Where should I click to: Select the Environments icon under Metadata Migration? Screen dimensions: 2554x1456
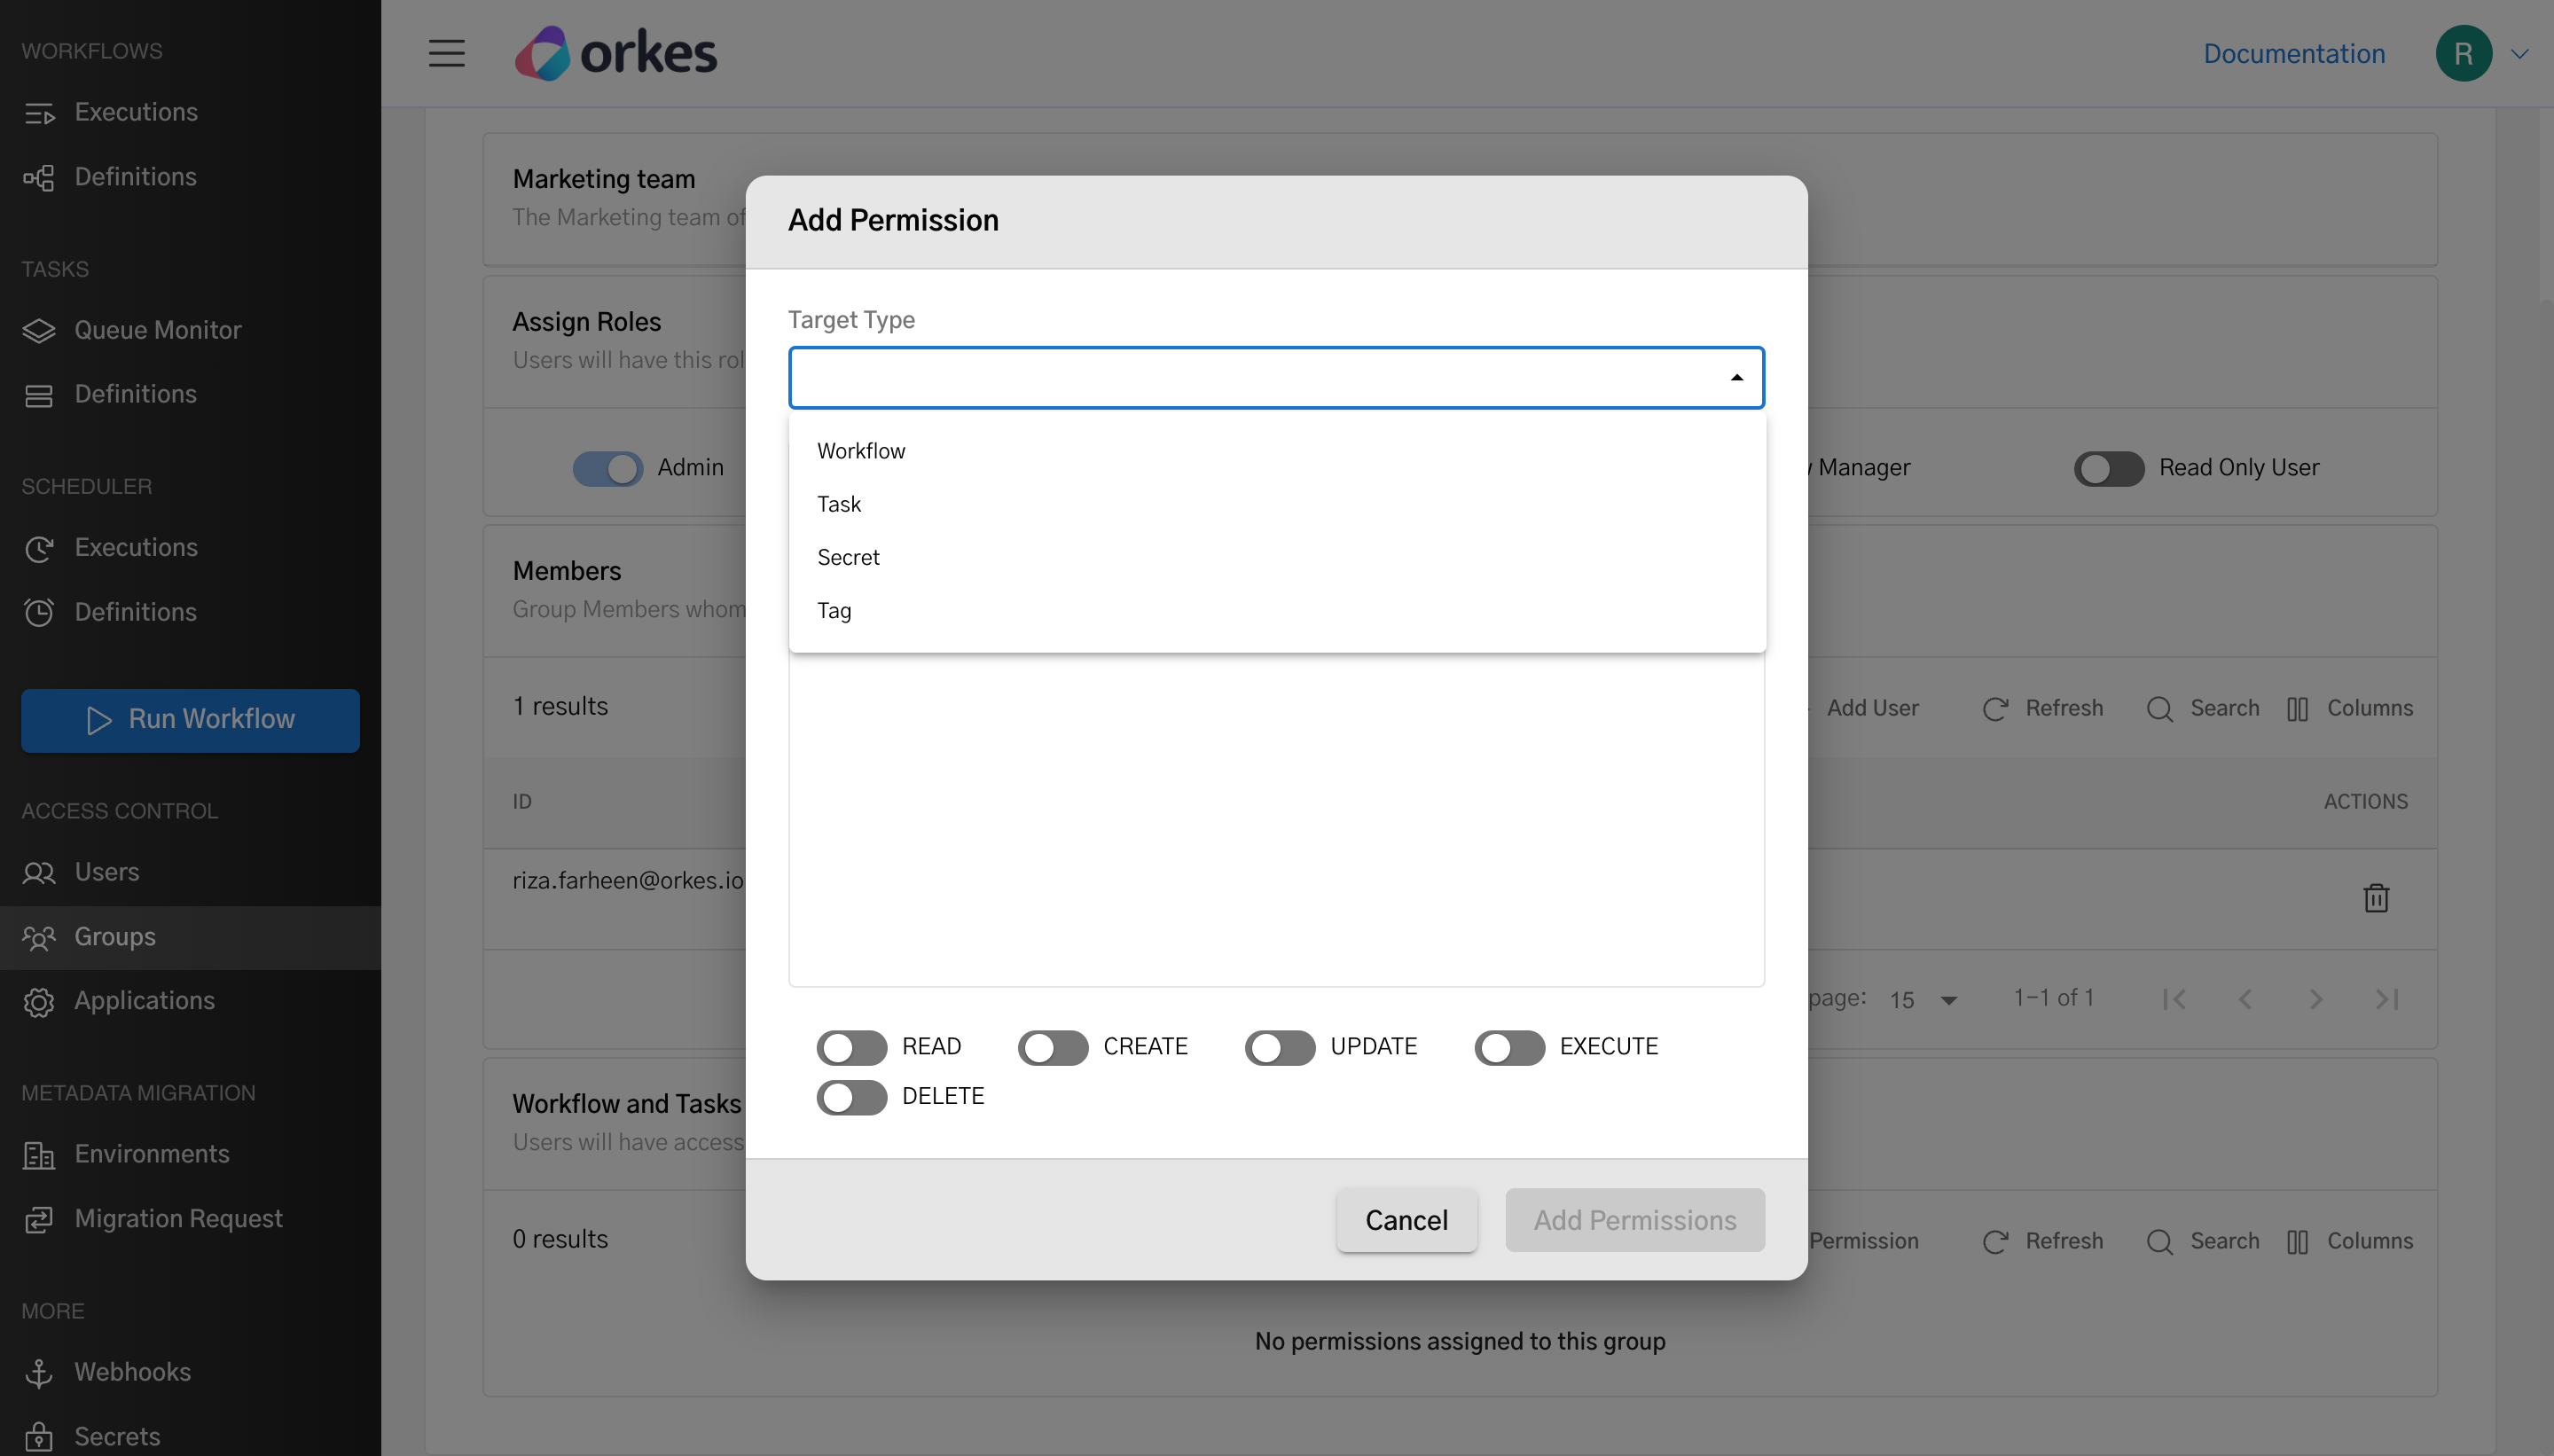39,1154
